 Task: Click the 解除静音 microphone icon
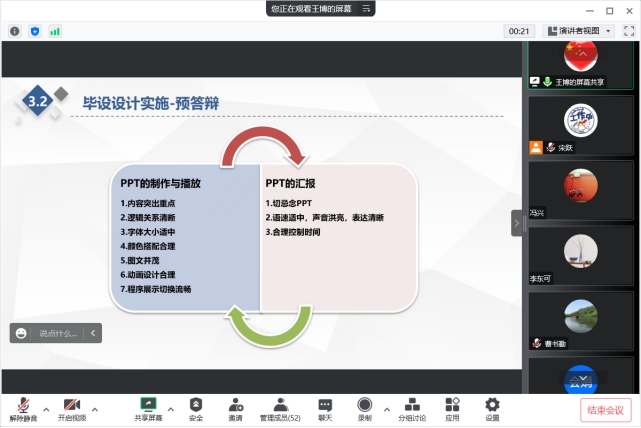click(x=22, y=405)
